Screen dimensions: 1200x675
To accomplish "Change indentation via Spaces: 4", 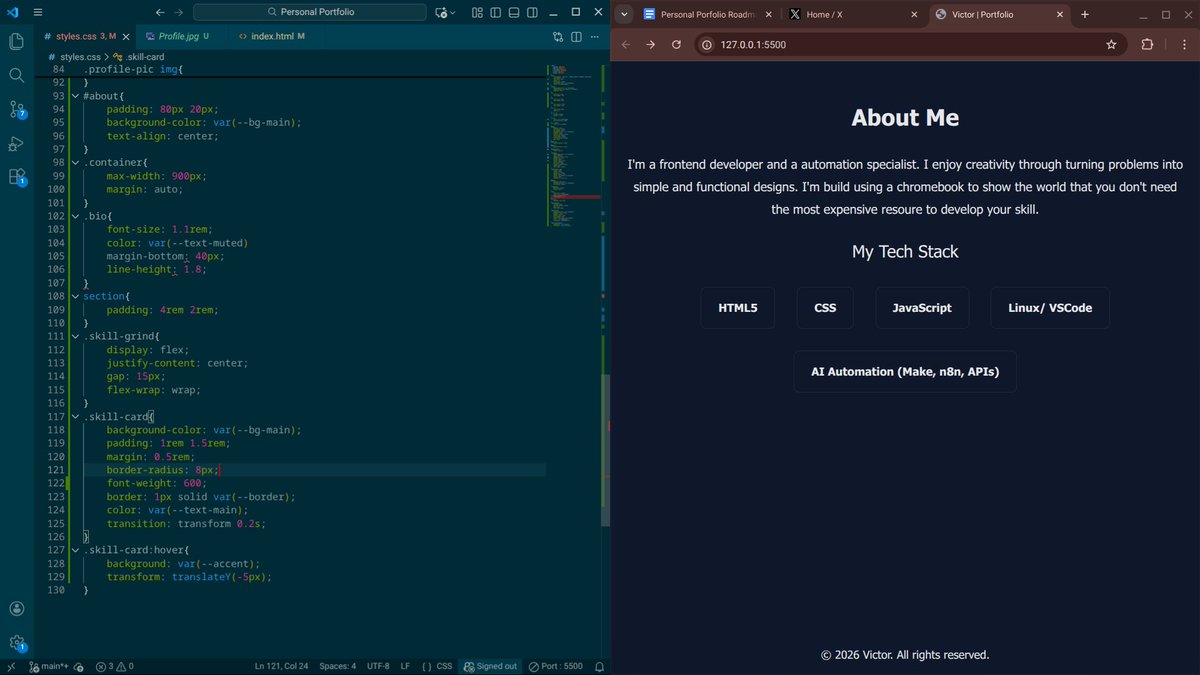I will (337, 666).
